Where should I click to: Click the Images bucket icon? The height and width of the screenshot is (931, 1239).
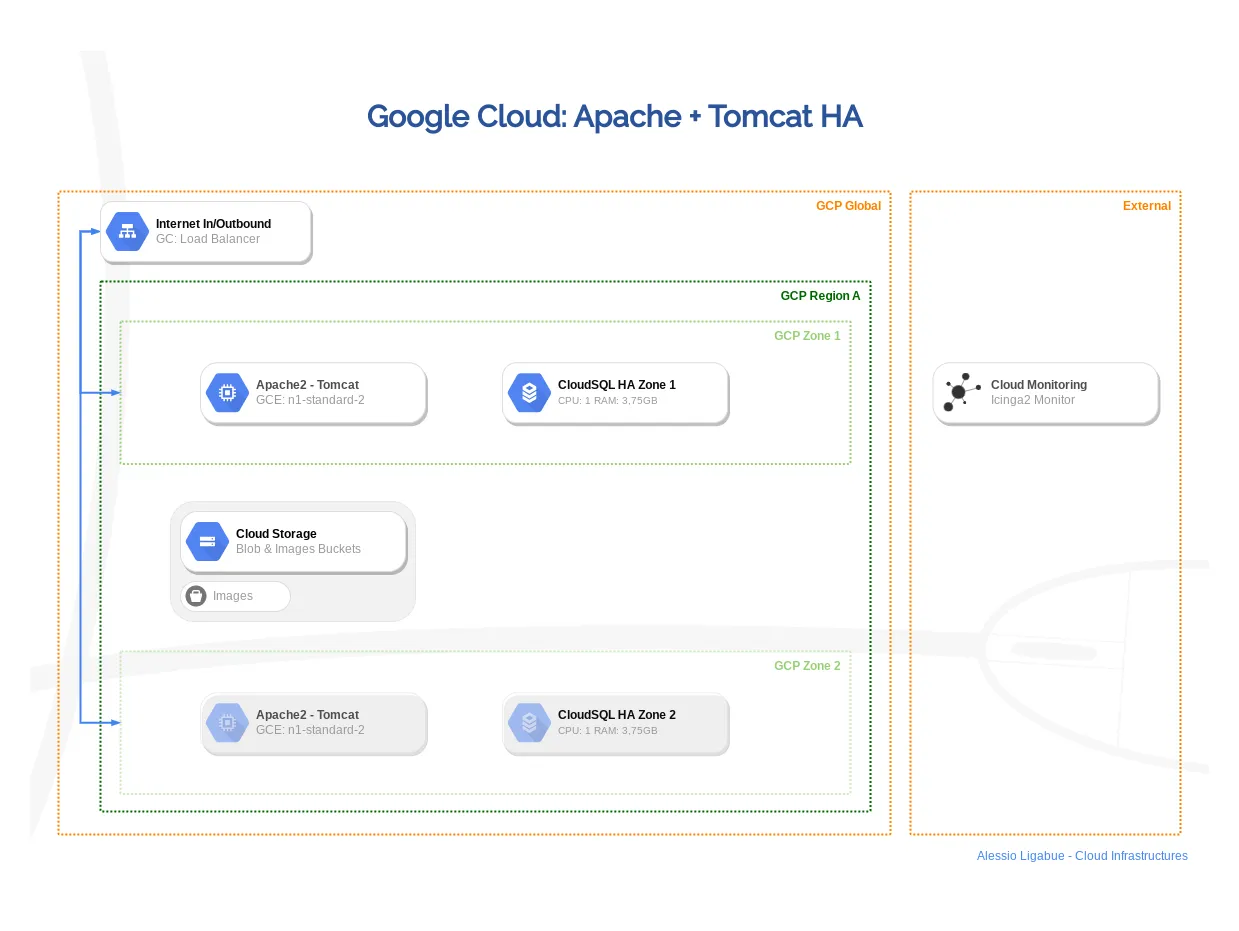(x=196, y=596)
